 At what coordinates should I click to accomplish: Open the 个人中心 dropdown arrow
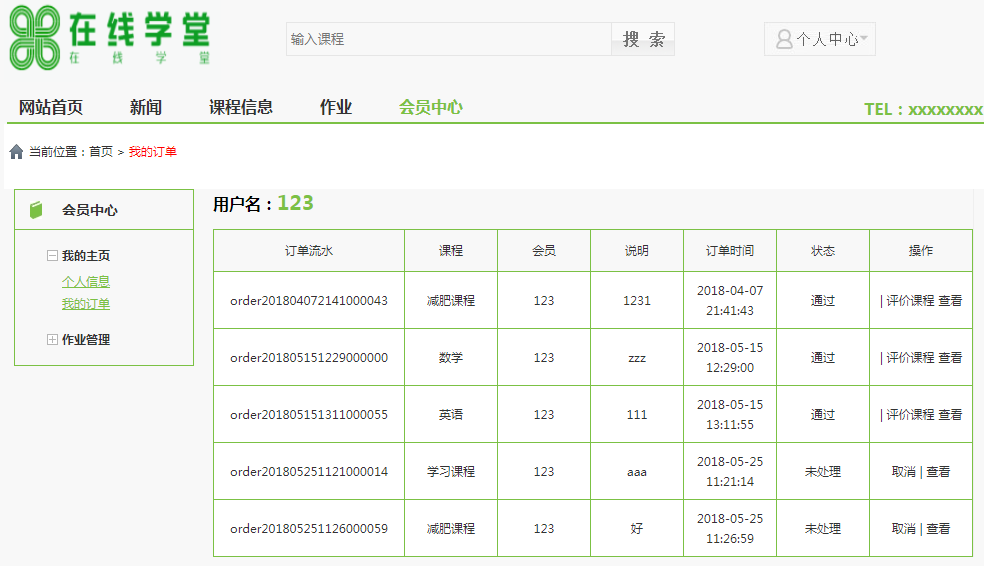point(864,38)
